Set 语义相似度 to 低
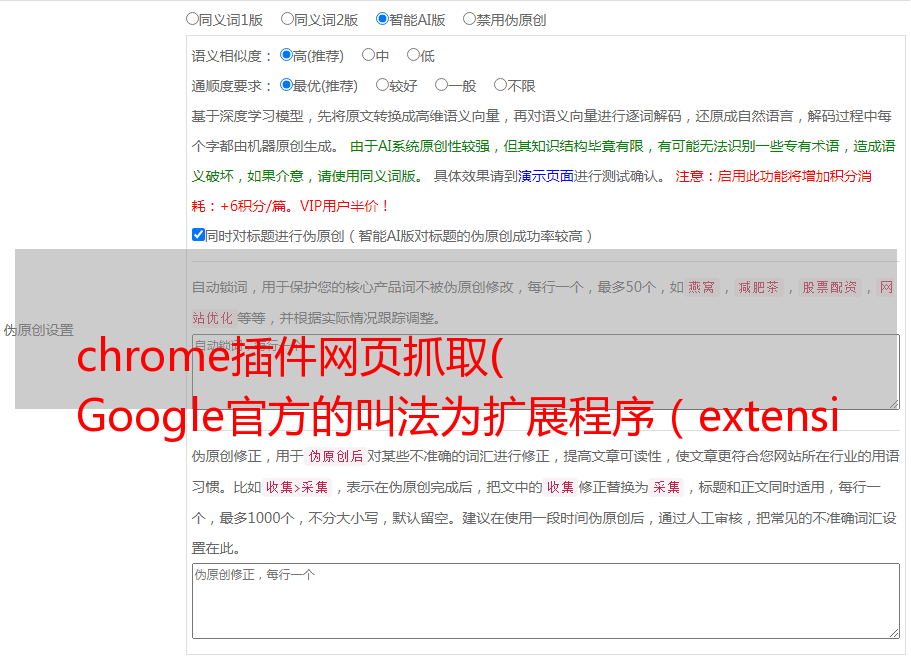The image size is (911, 658). (413, 55)
